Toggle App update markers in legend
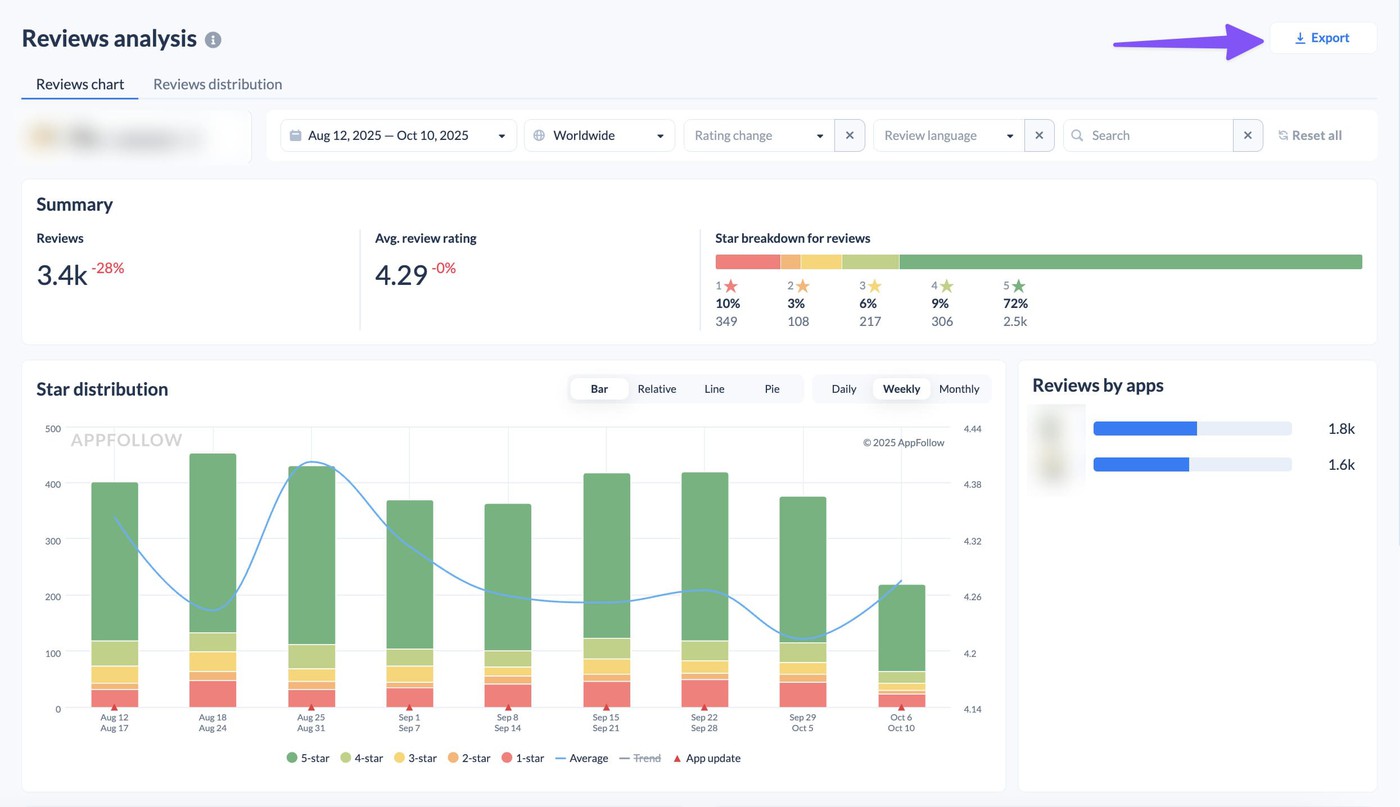Viewport: 1400px width, 807px height. pos(706,758)
